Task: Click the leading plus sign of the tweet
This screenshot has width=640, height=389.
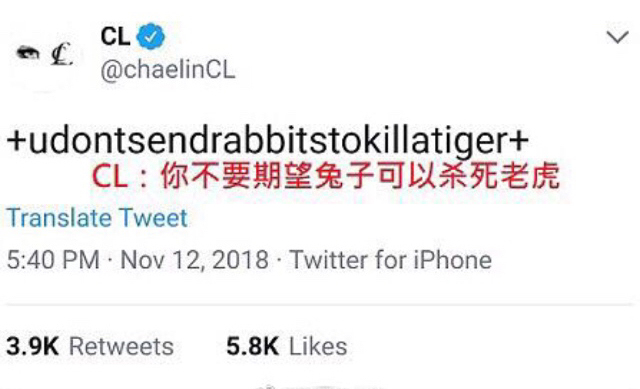Action: [x=17, y=141]
